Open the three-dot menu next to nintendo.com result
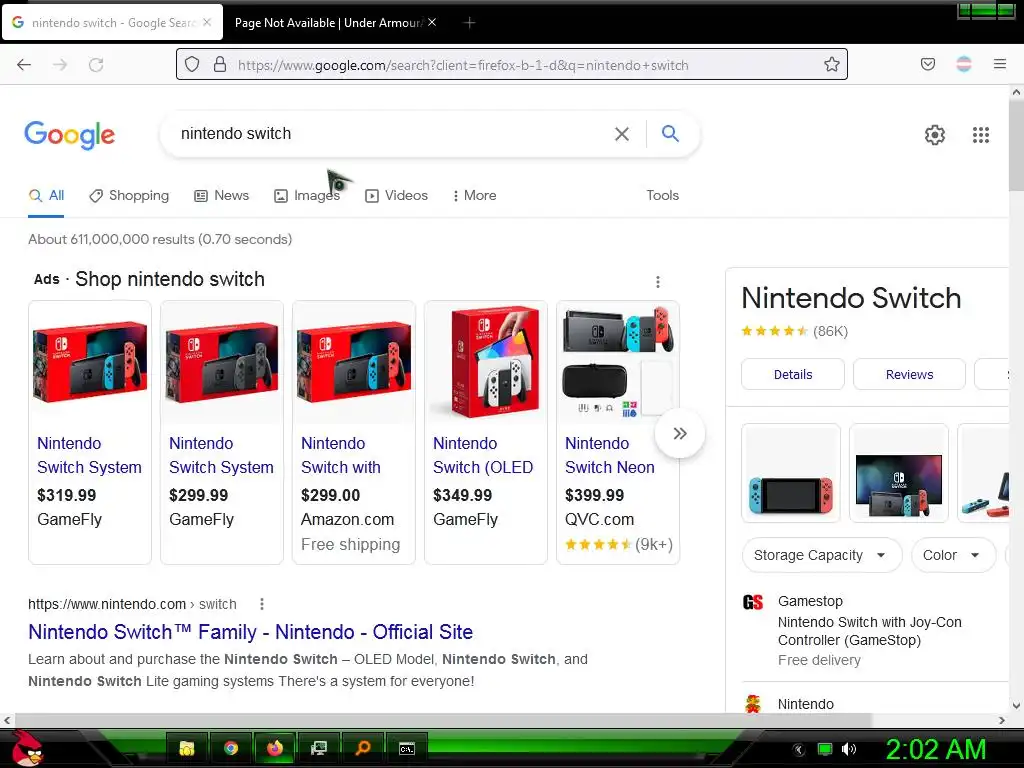 (262, 604)
